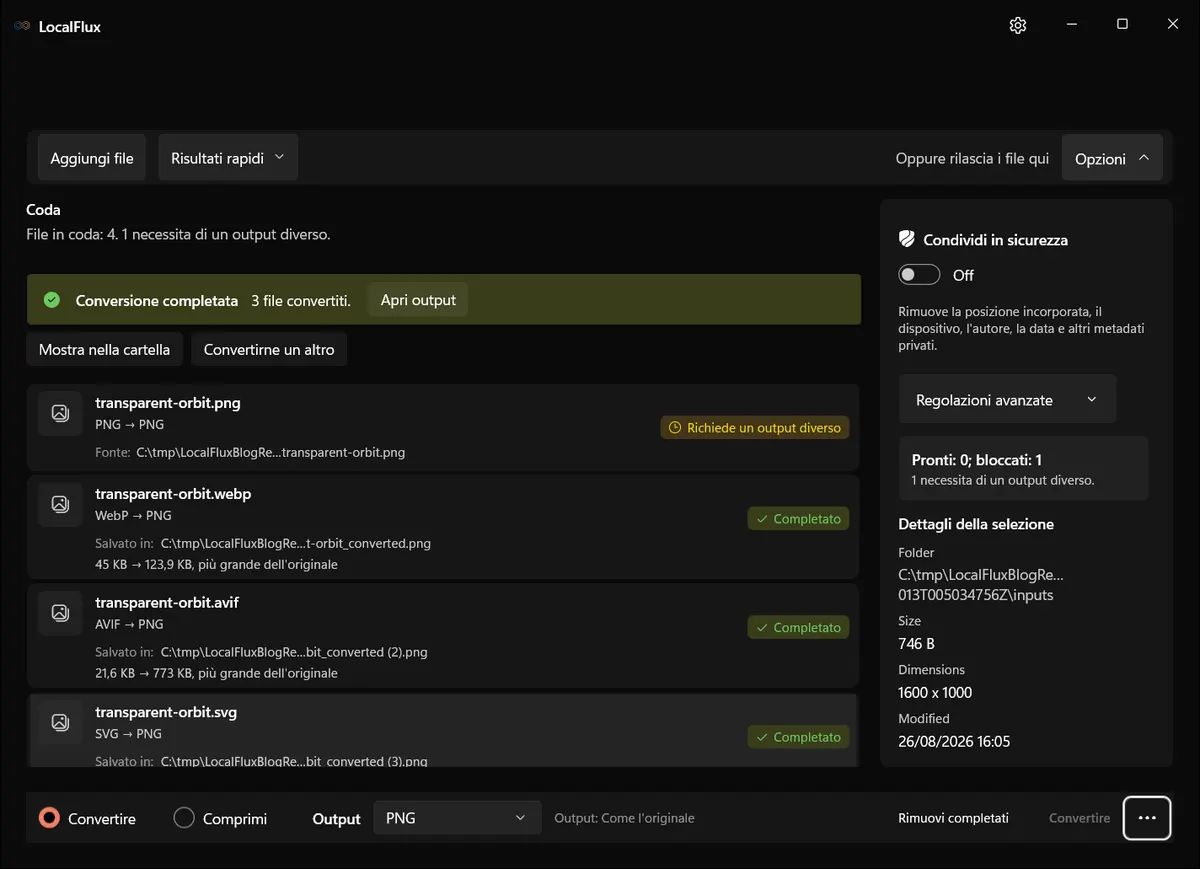Click the 3 file convertiti text
1200x869 pixels.
click(301, 300)
